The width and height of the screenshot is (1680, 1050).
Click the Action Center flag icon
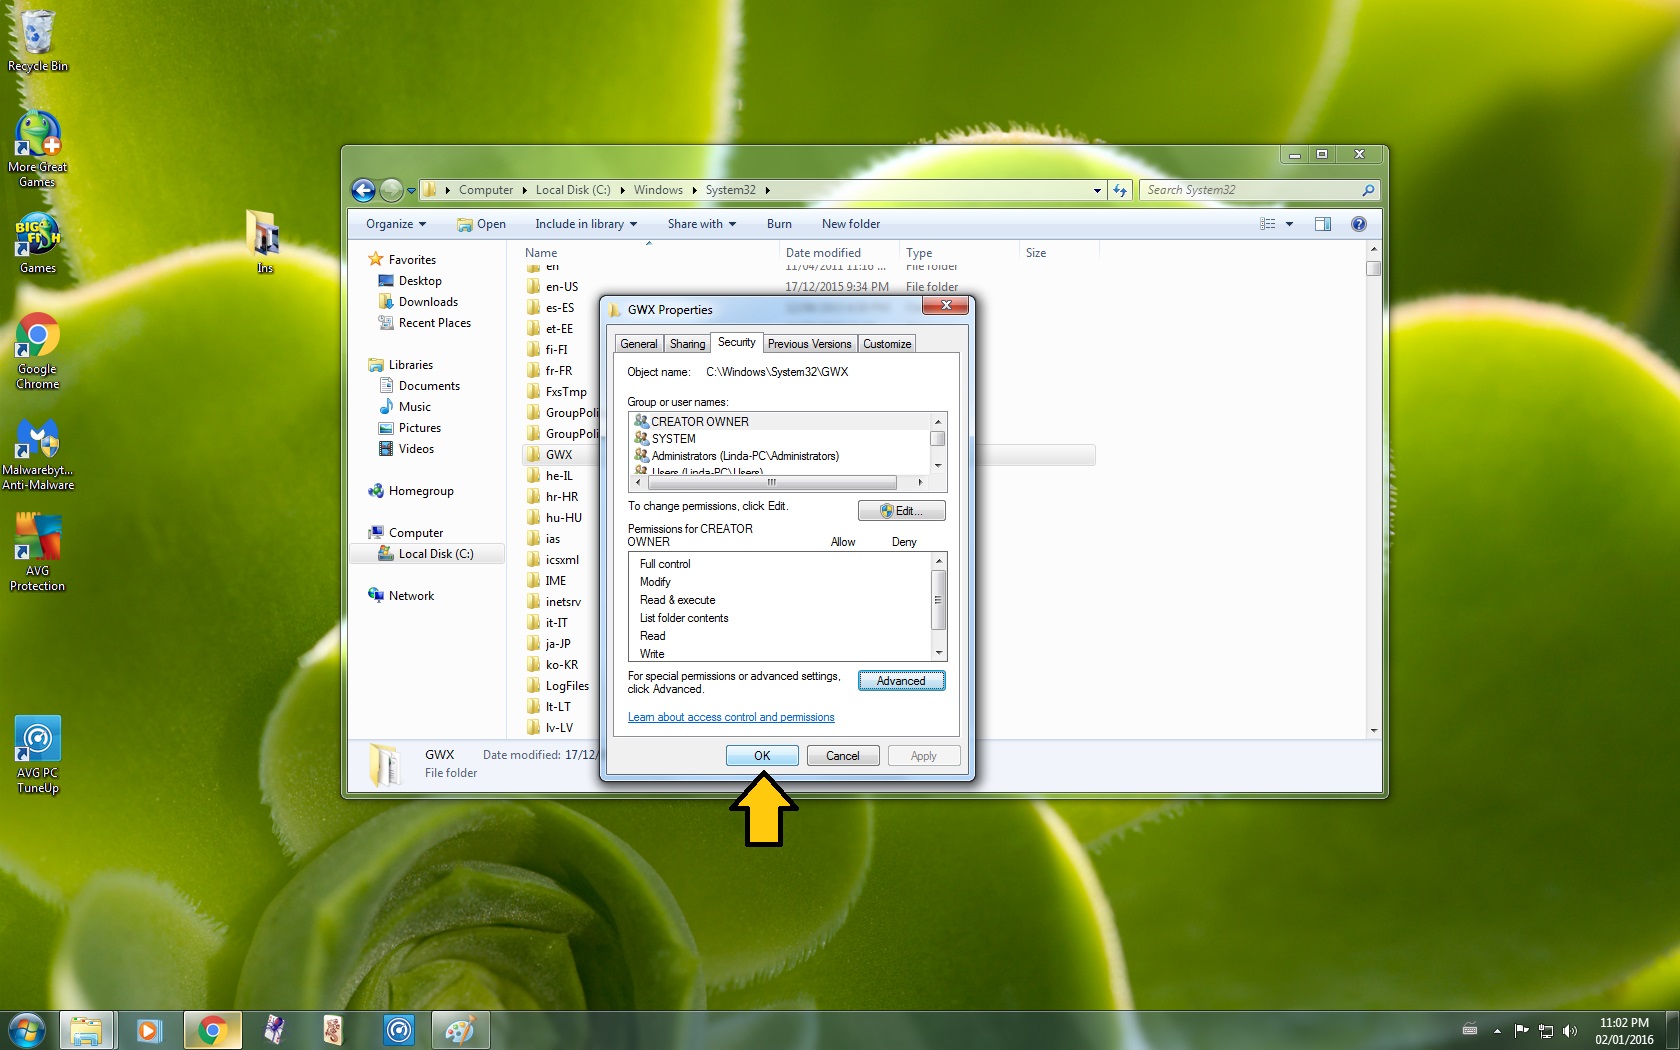tap(1522, 1031)
